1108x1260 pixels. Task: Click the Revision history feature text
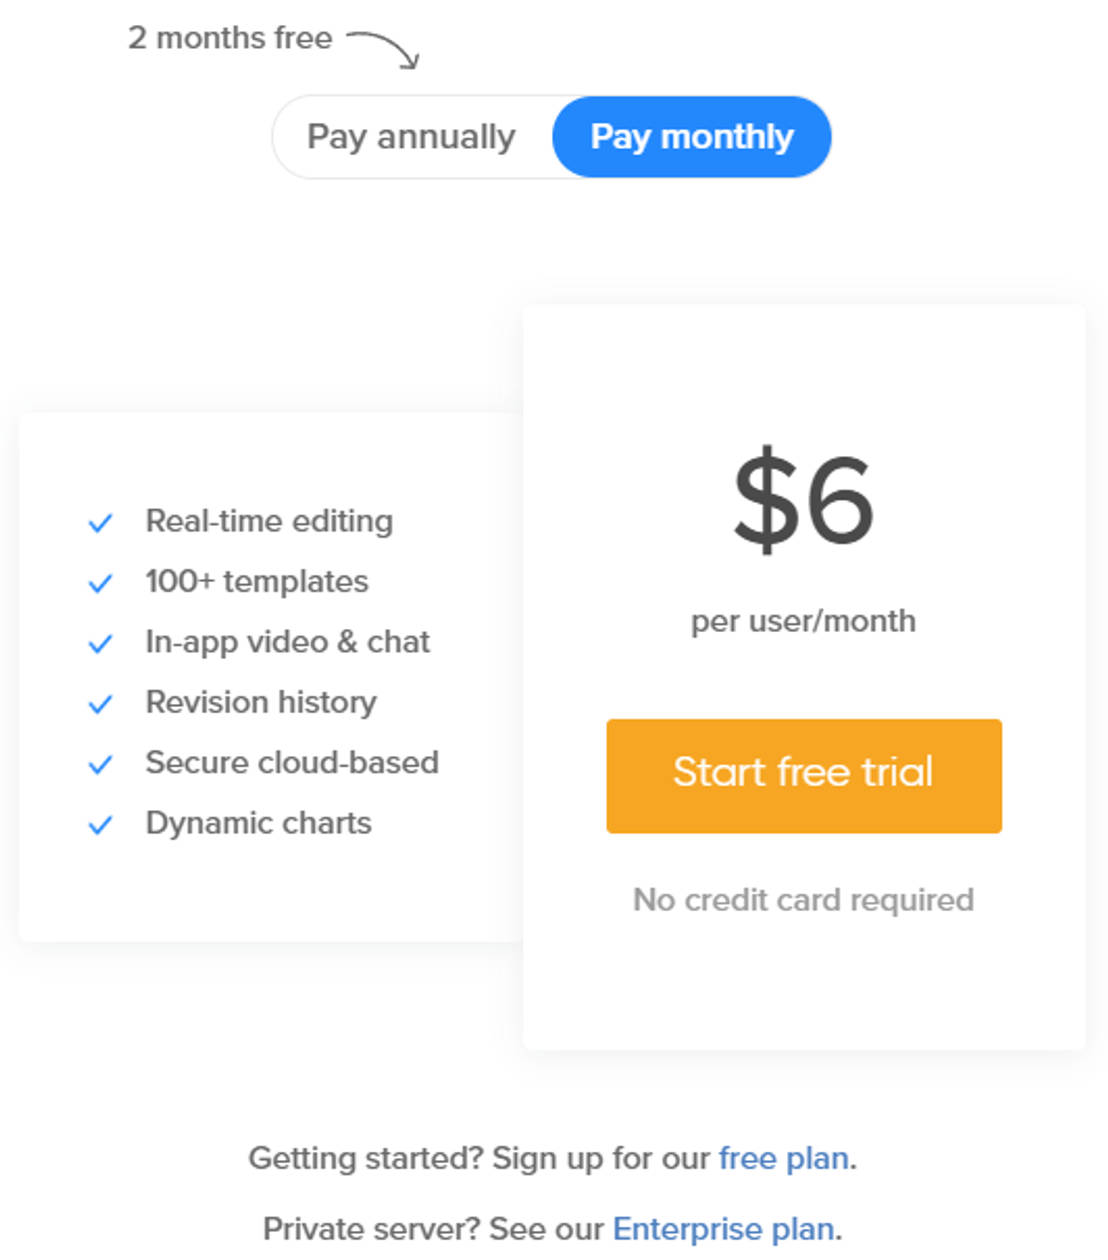coord(261,702)
